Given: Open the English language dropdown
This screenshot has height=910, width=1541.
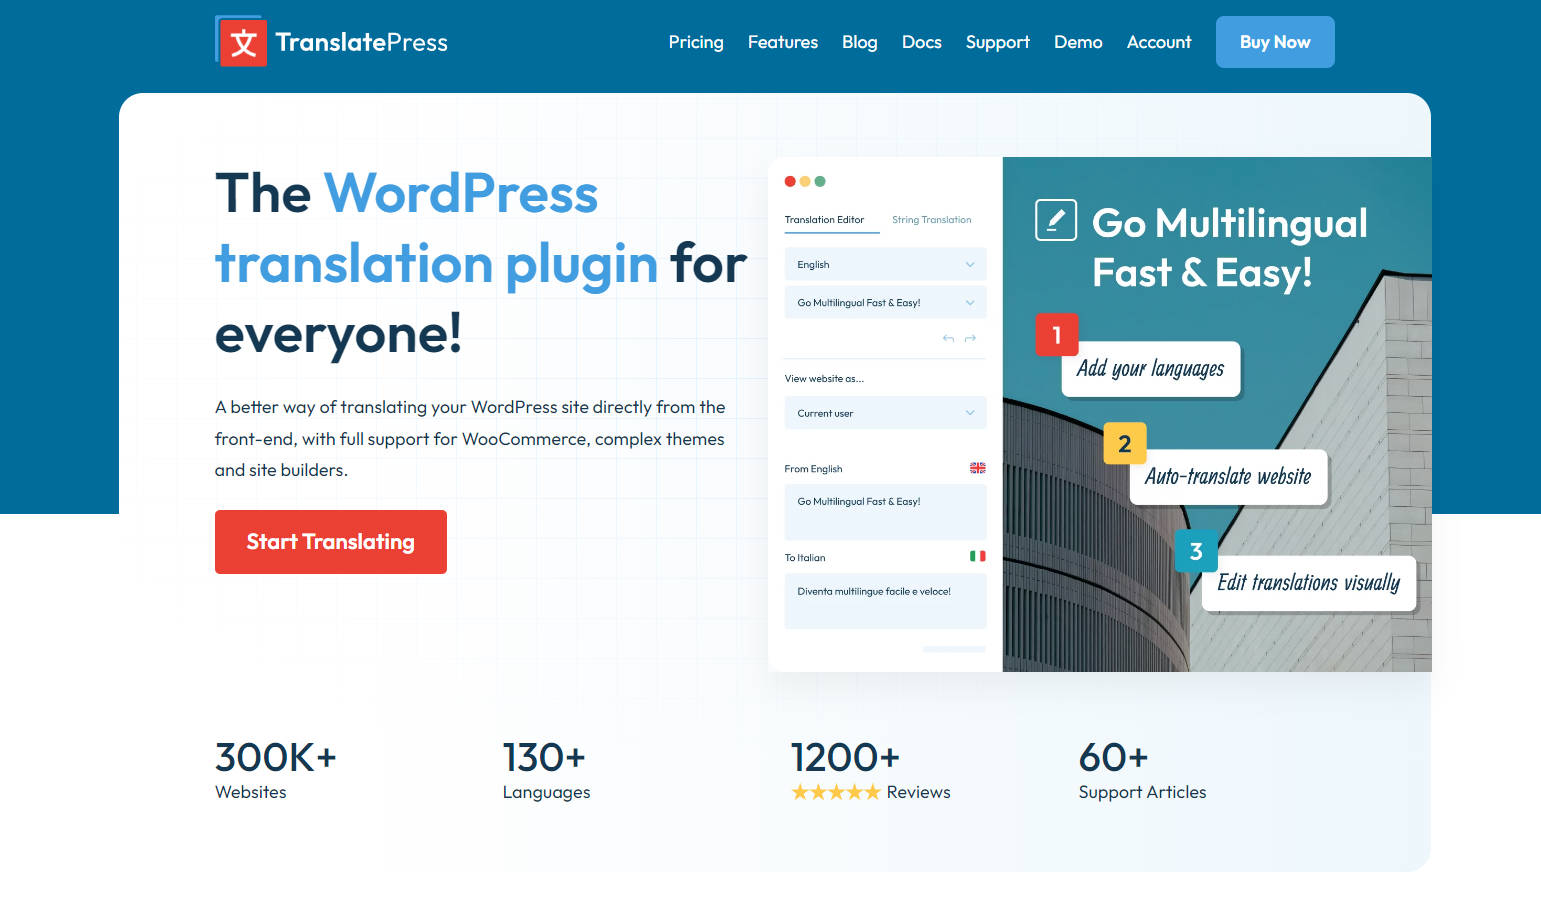Looking at the screenshot, I should click(x=885, y=264).
